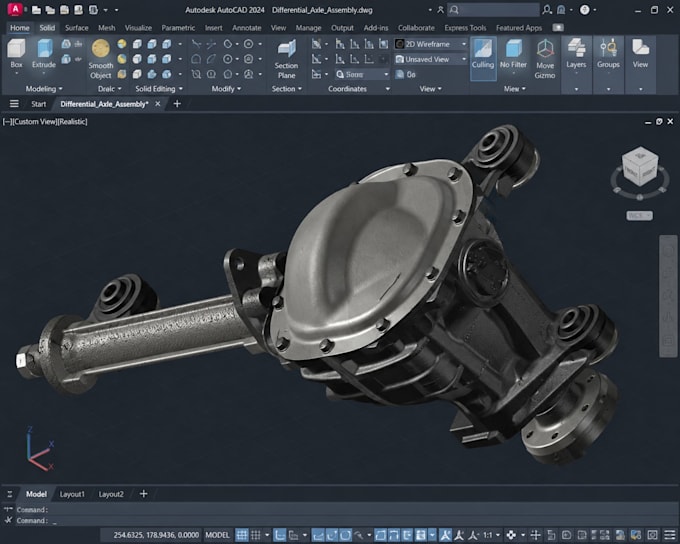Open the Section Plane tool
680x544 pixels.
286,59
